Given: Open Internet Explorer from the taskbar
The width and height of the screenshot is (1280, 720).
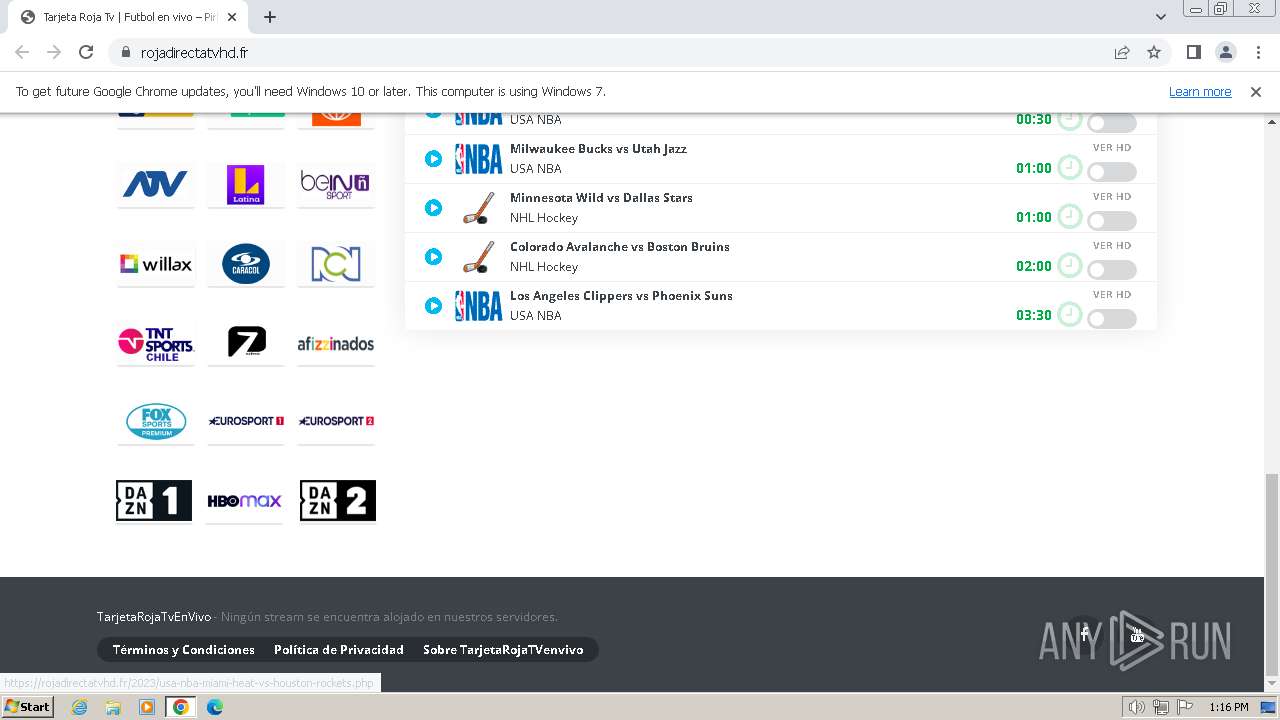Looking at the screenshot, I should click(x=79, y=707).
